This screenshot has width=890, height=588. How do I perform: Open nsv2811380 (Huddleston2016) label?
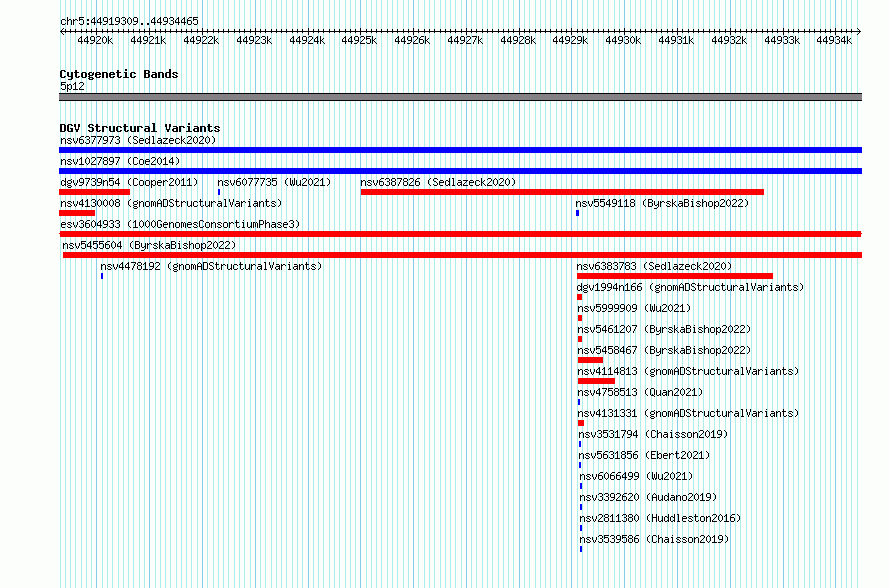click(660, 518)
